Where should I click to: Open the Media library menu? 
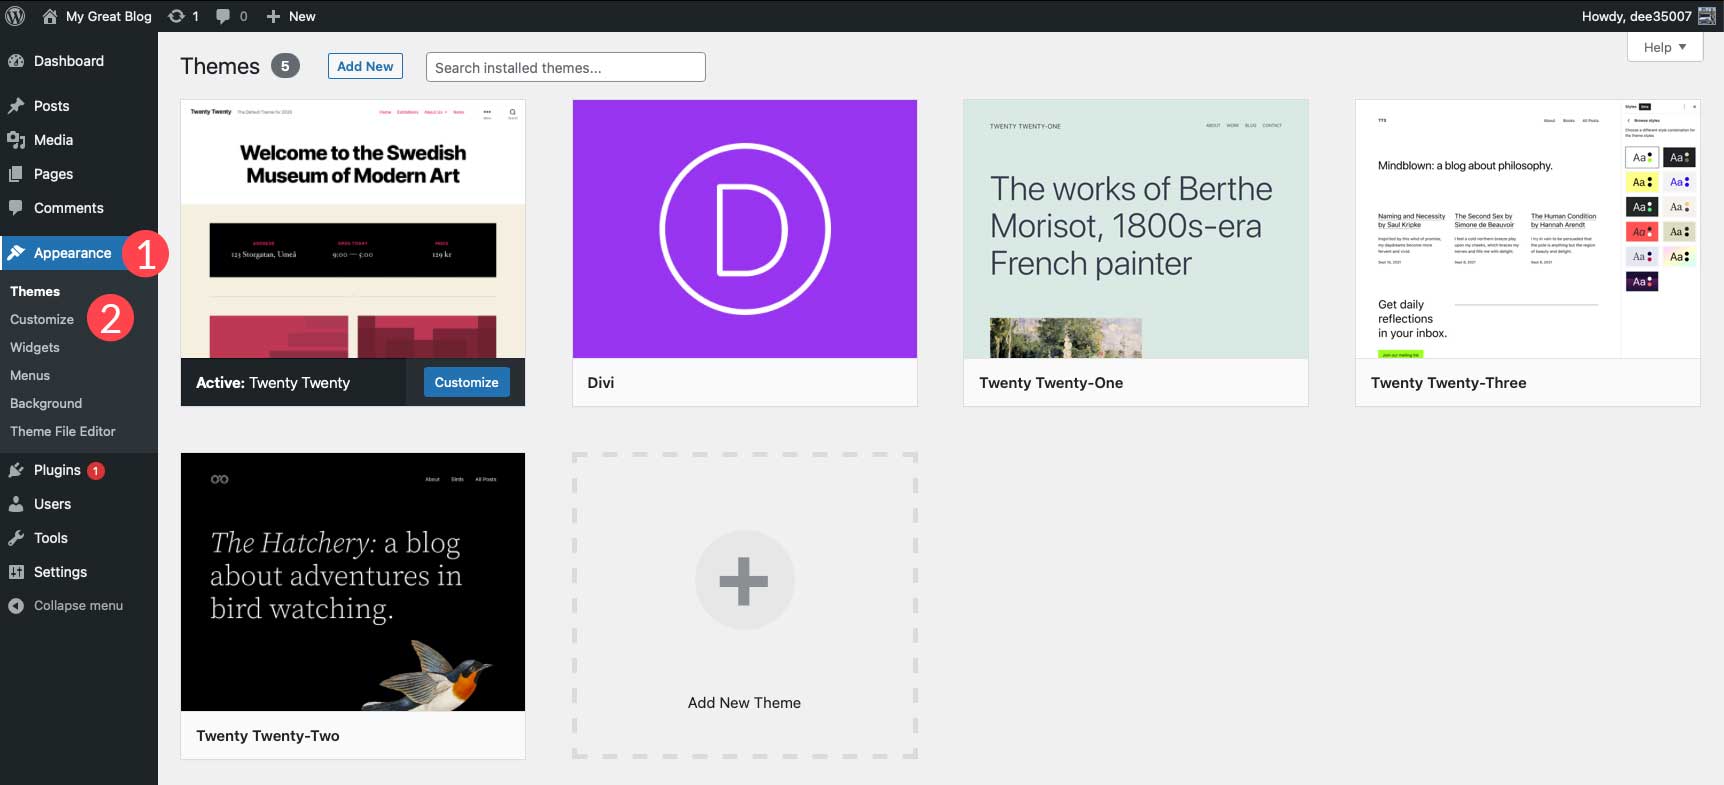[53, 140]
